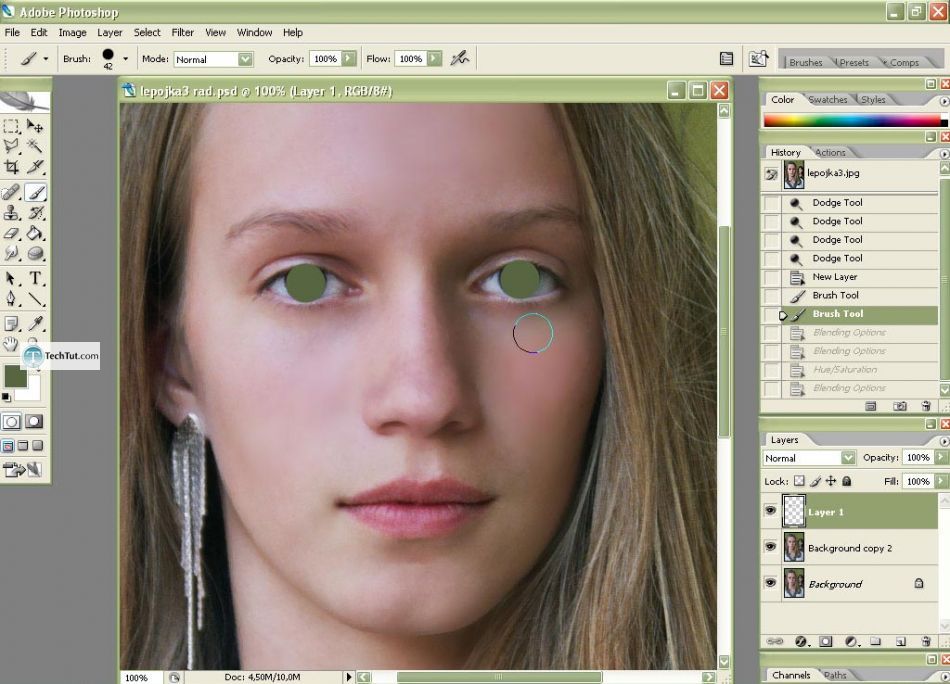This screenshot has height=684, width=950.
Task: Set history brush source for lepojka3.jpg snapshot
Action: click(x=771, y=174)
